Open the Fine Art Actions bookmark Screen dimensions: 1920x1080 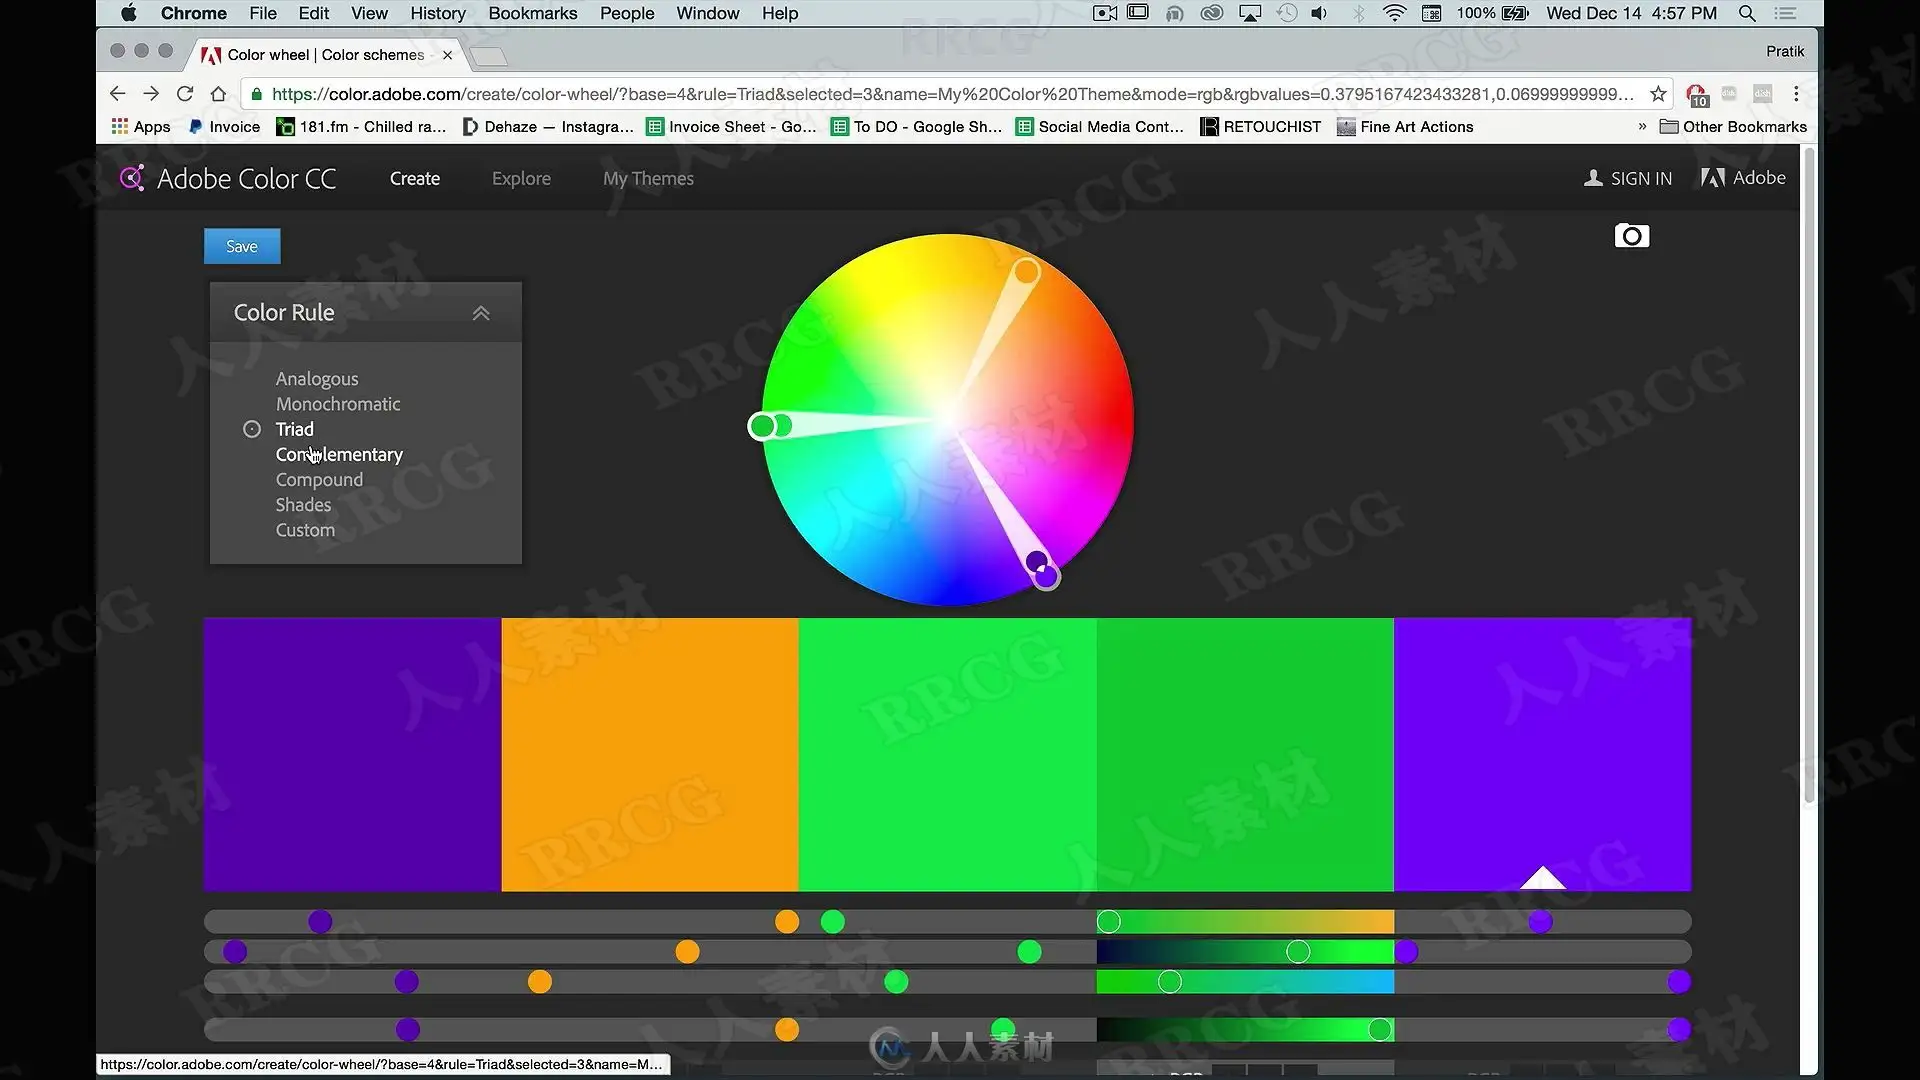pos(1405,127)
